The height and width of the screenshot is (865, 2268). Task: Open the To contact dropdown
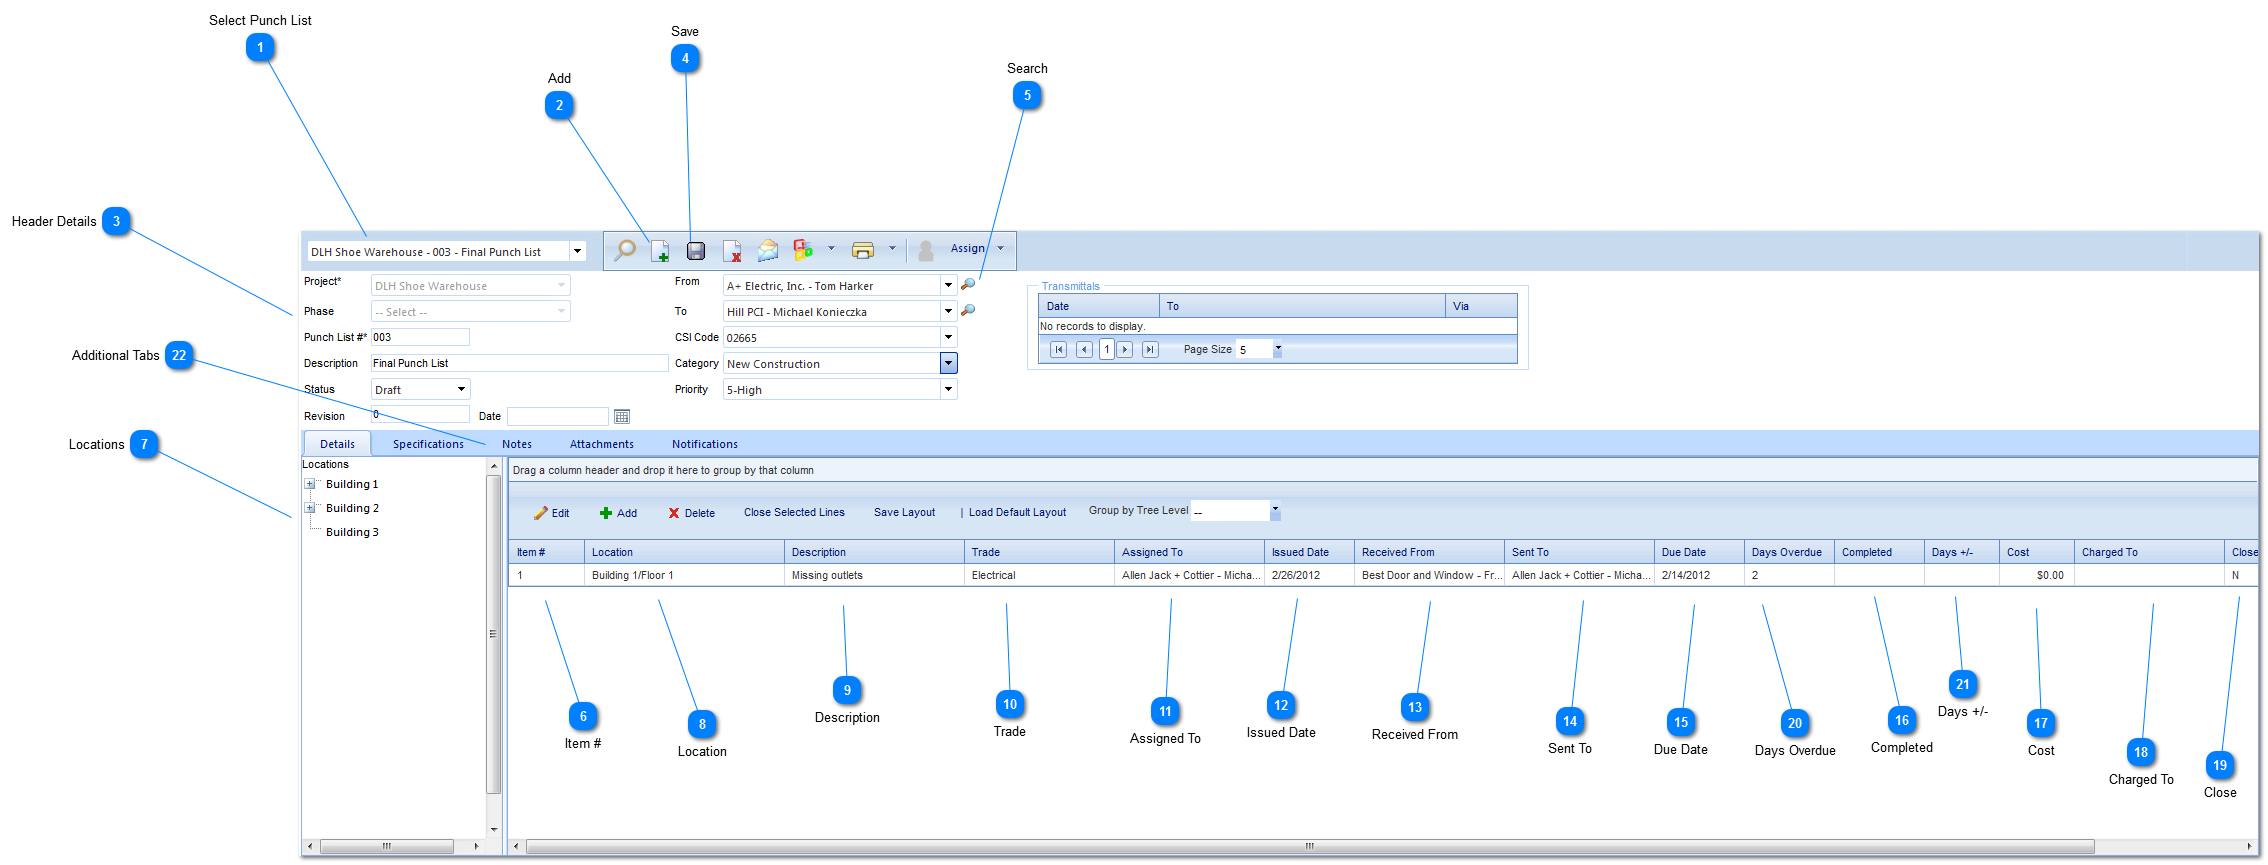point(948,312)
